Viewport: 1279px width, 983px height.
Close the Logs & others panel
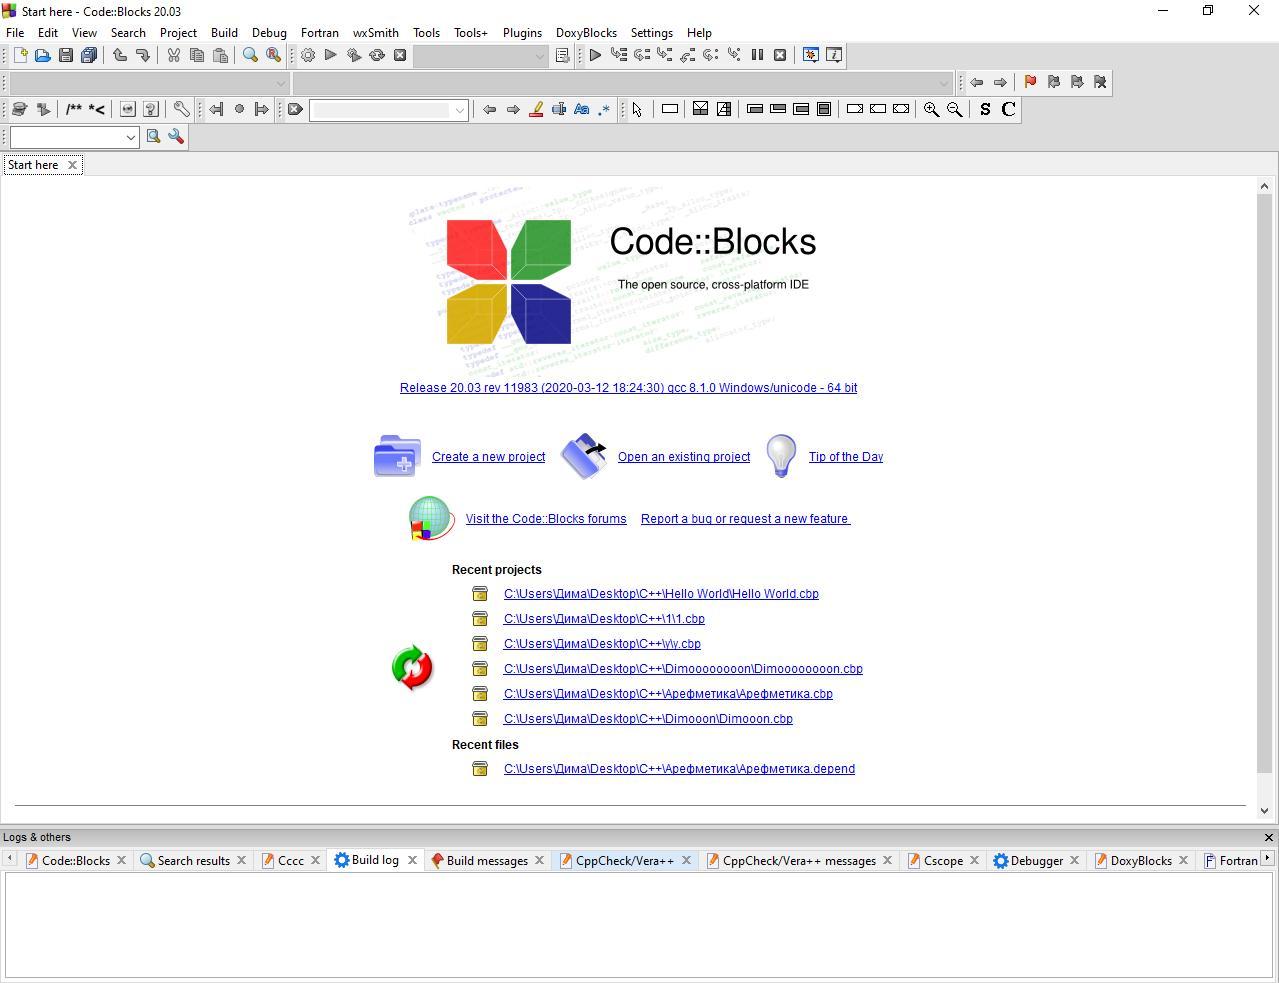tap(1269, 838)
